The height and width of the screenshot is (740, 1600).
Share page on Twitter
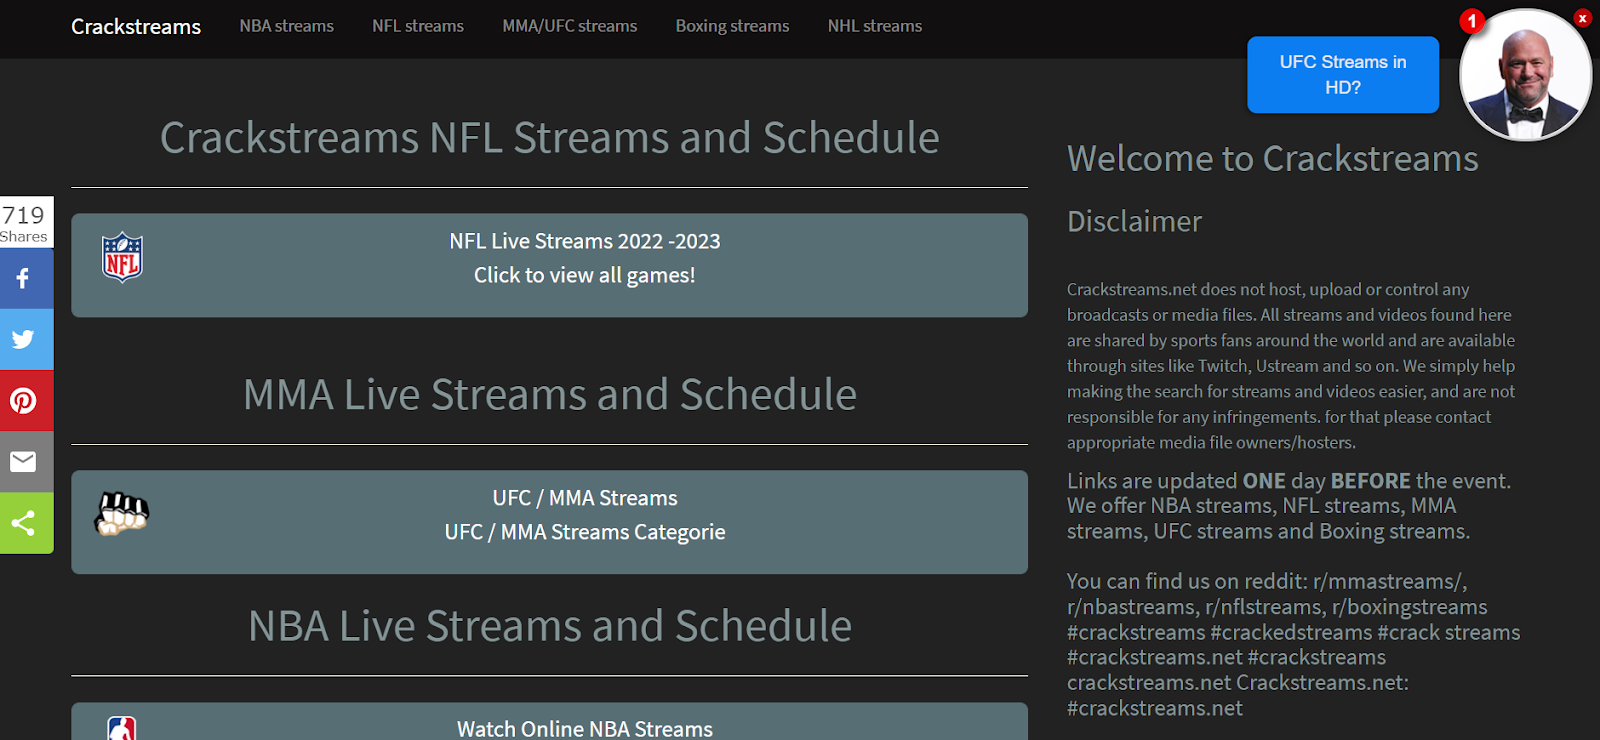(26, 340)
